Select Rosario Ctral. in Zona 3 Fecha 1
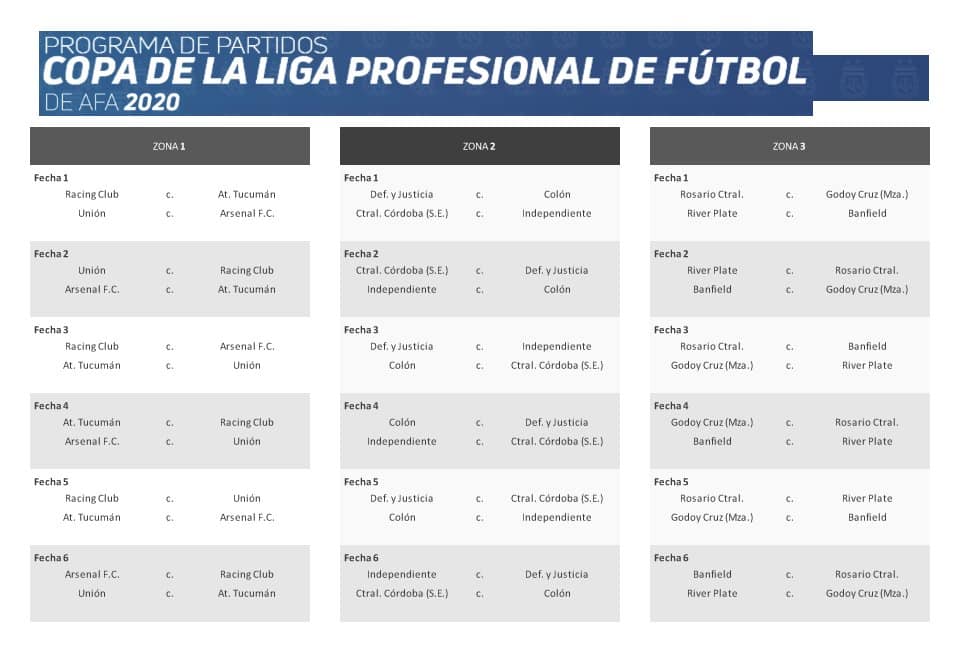 tap(712, 195)
